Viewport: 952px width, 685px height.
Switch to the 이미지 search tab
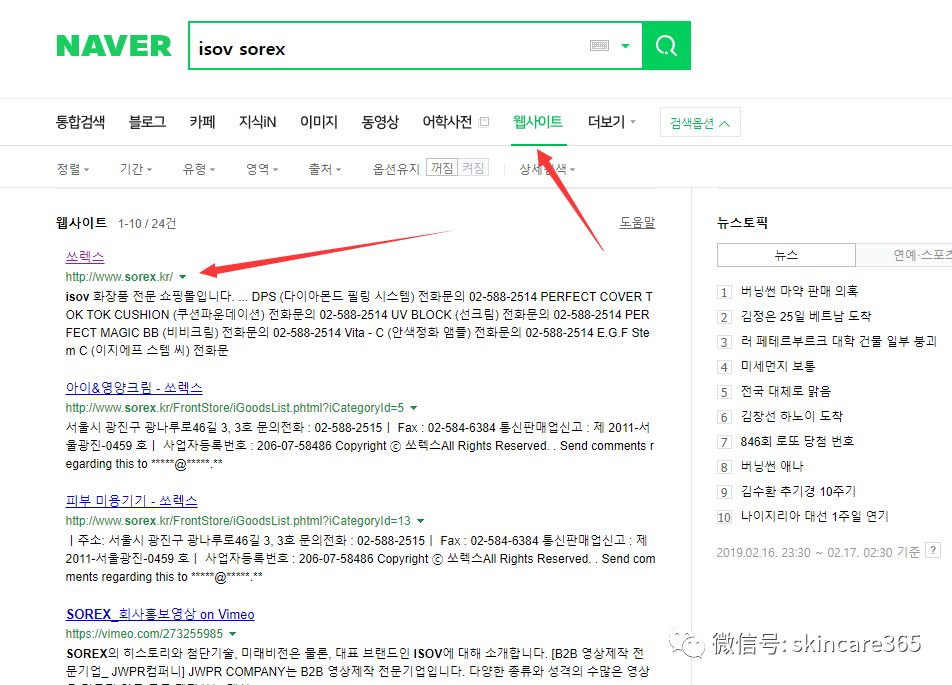coord(318,120)
